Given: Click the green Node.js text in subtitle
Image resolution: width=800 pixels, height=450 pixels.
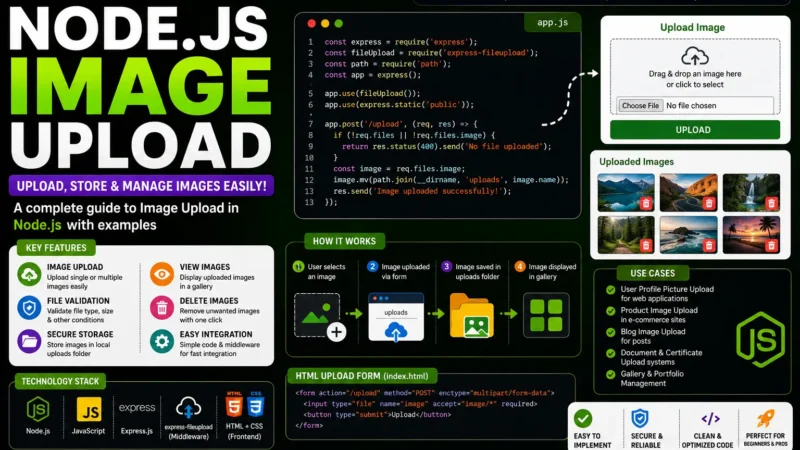Looking at the screenshot, I should [x=37, y=225].
